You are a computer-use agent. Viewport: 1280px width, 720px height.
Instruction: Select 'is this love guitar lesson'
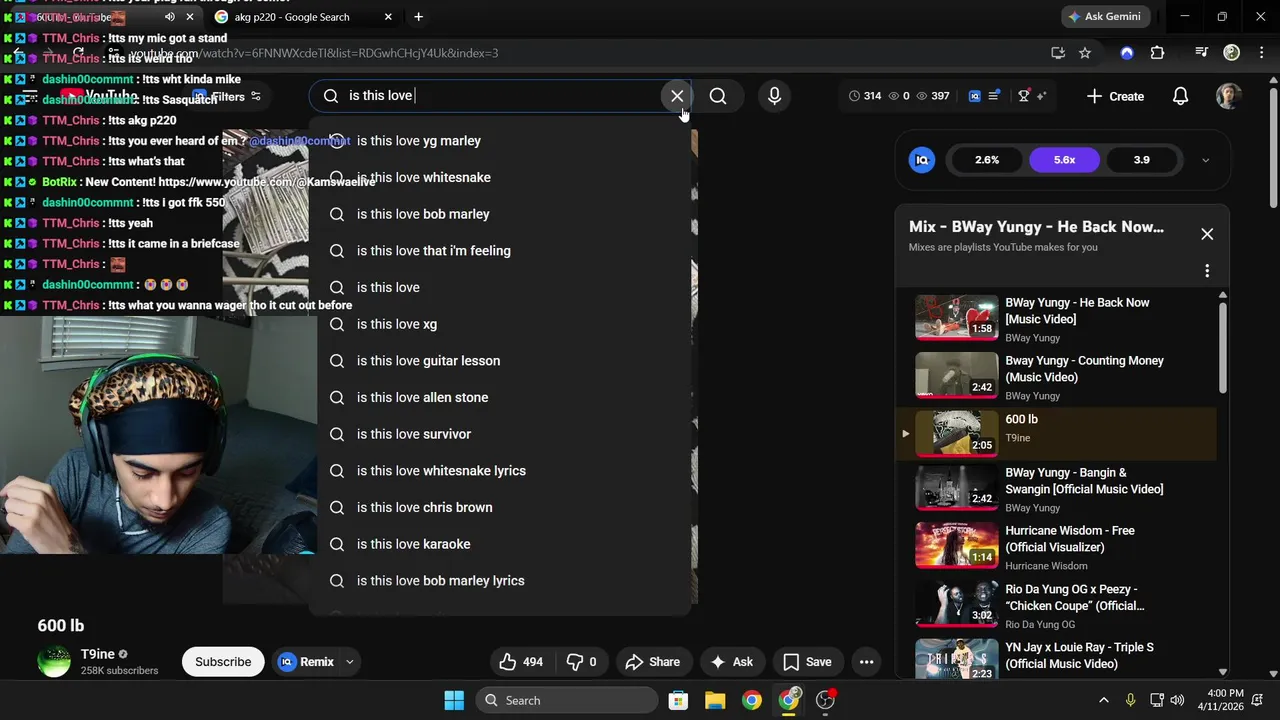click(500, 361)
